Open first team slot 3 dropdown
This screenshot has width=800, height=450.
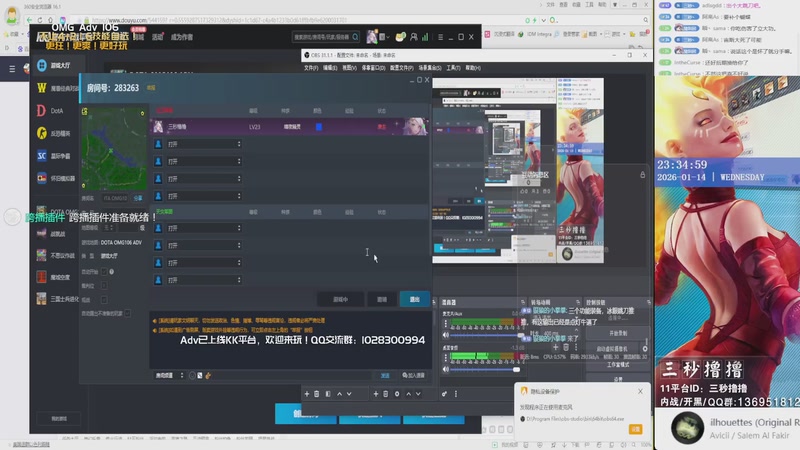204,179
